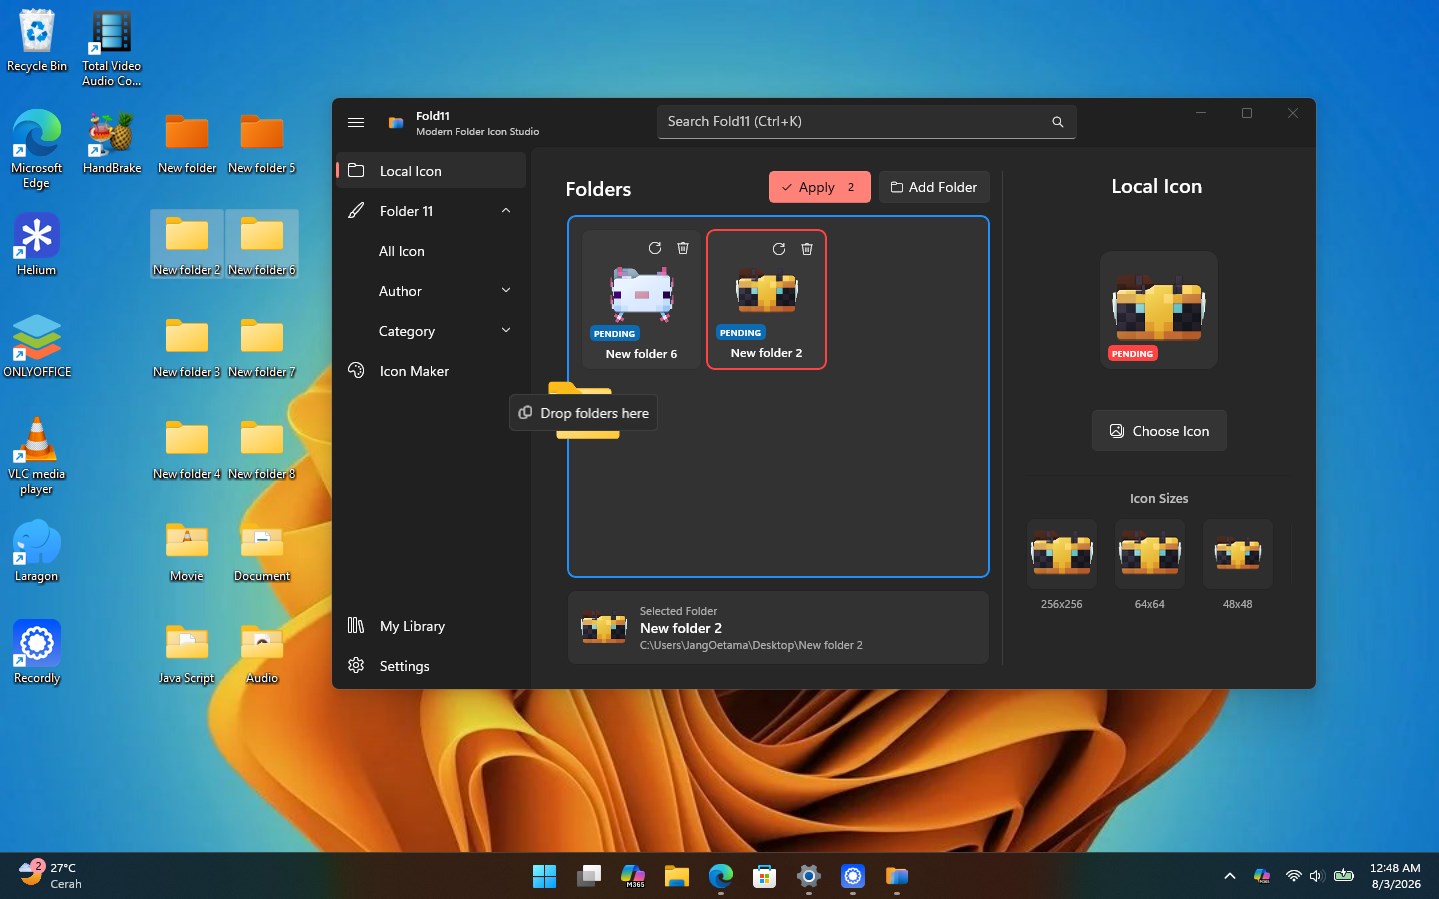Image resolution: width=1439 pixels, height=899 pixels.
Task: Select the 48x48 icon size preview
Action: tap(1238, 554)
